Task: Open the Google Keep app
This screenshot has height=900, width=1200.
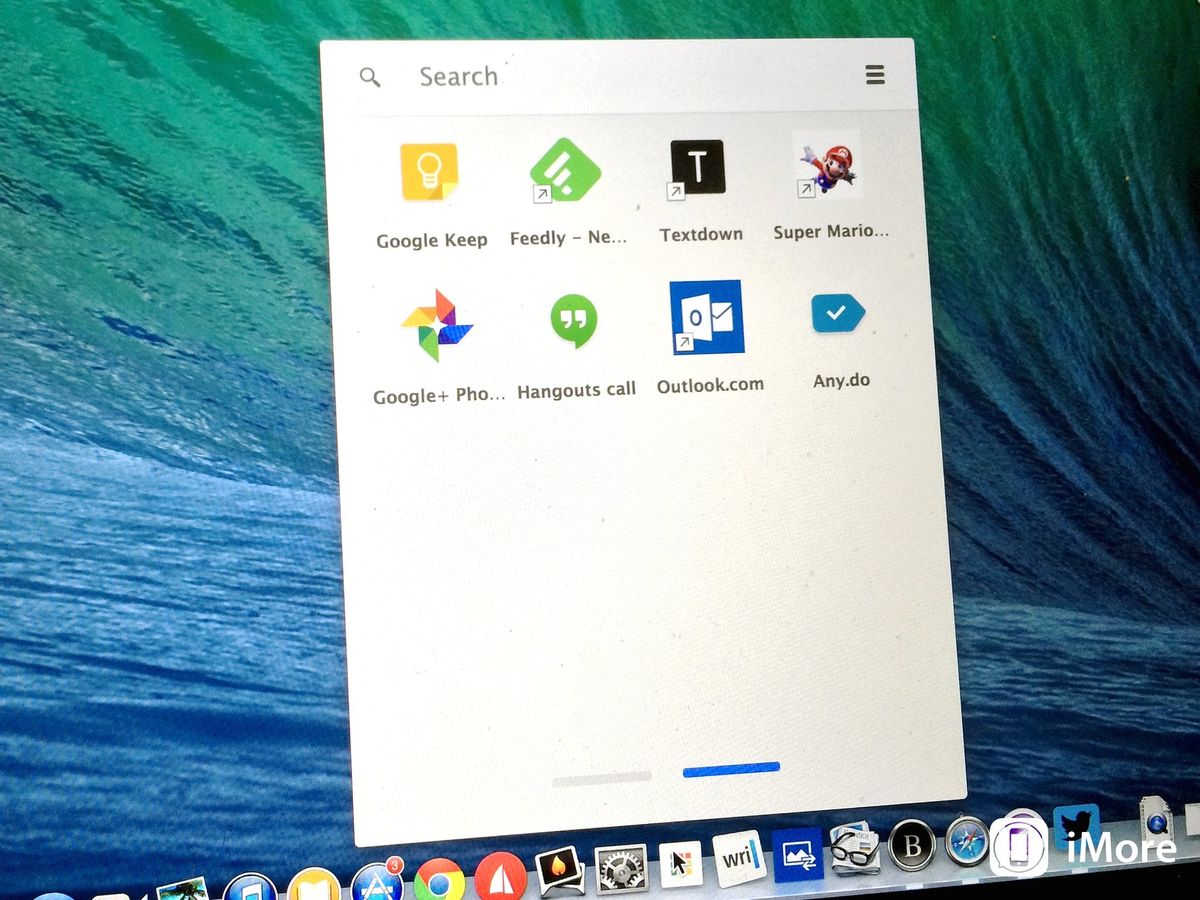Action: coord(430,168)
